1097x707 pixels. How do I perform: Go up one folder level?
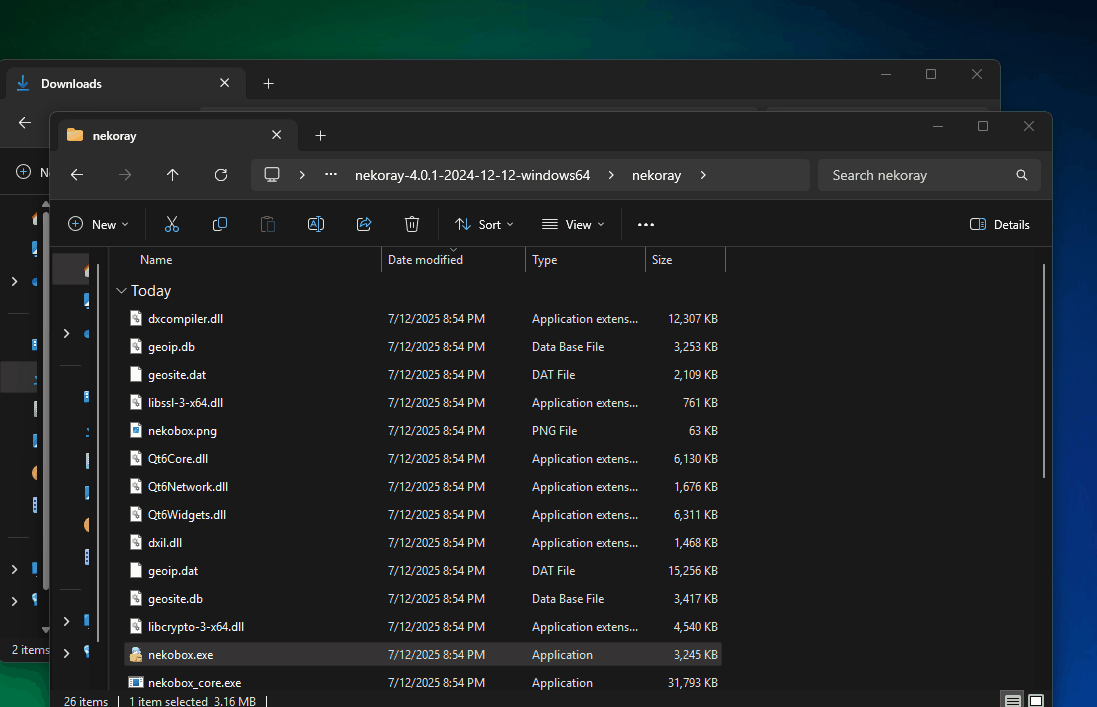[x=173, y=175]
